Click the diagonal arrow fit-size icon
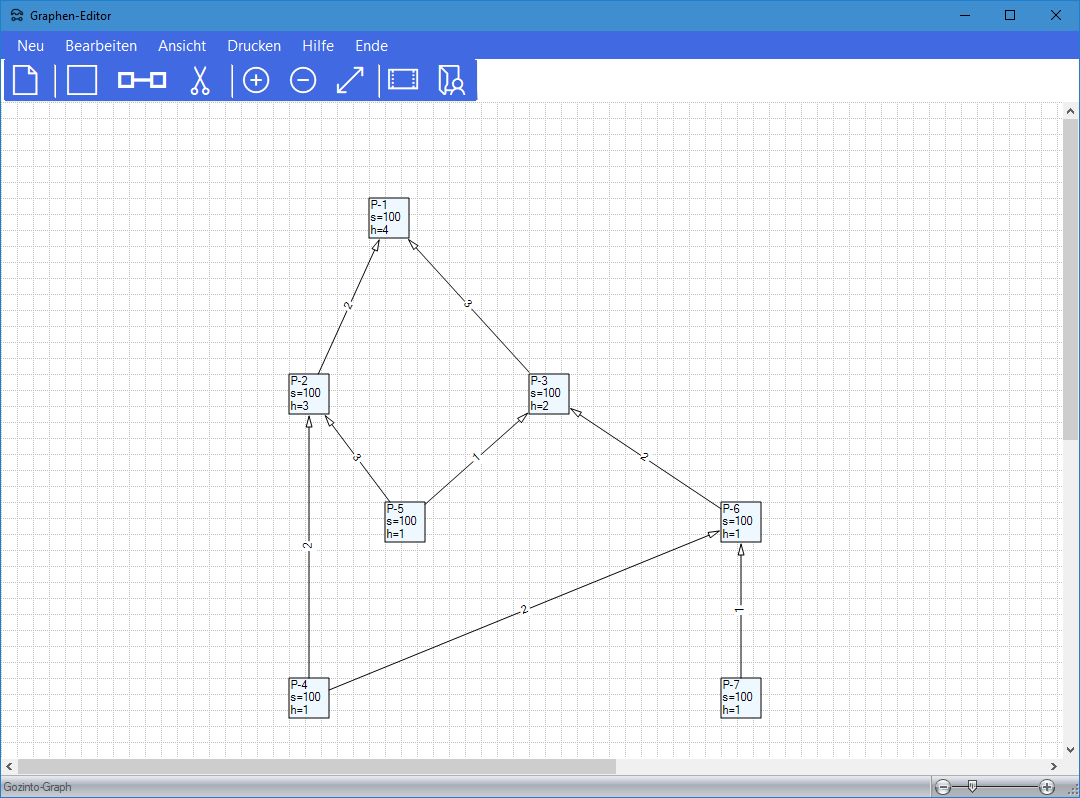The width and height of the screenshot is (1080, 798). [x=350, y=80]
